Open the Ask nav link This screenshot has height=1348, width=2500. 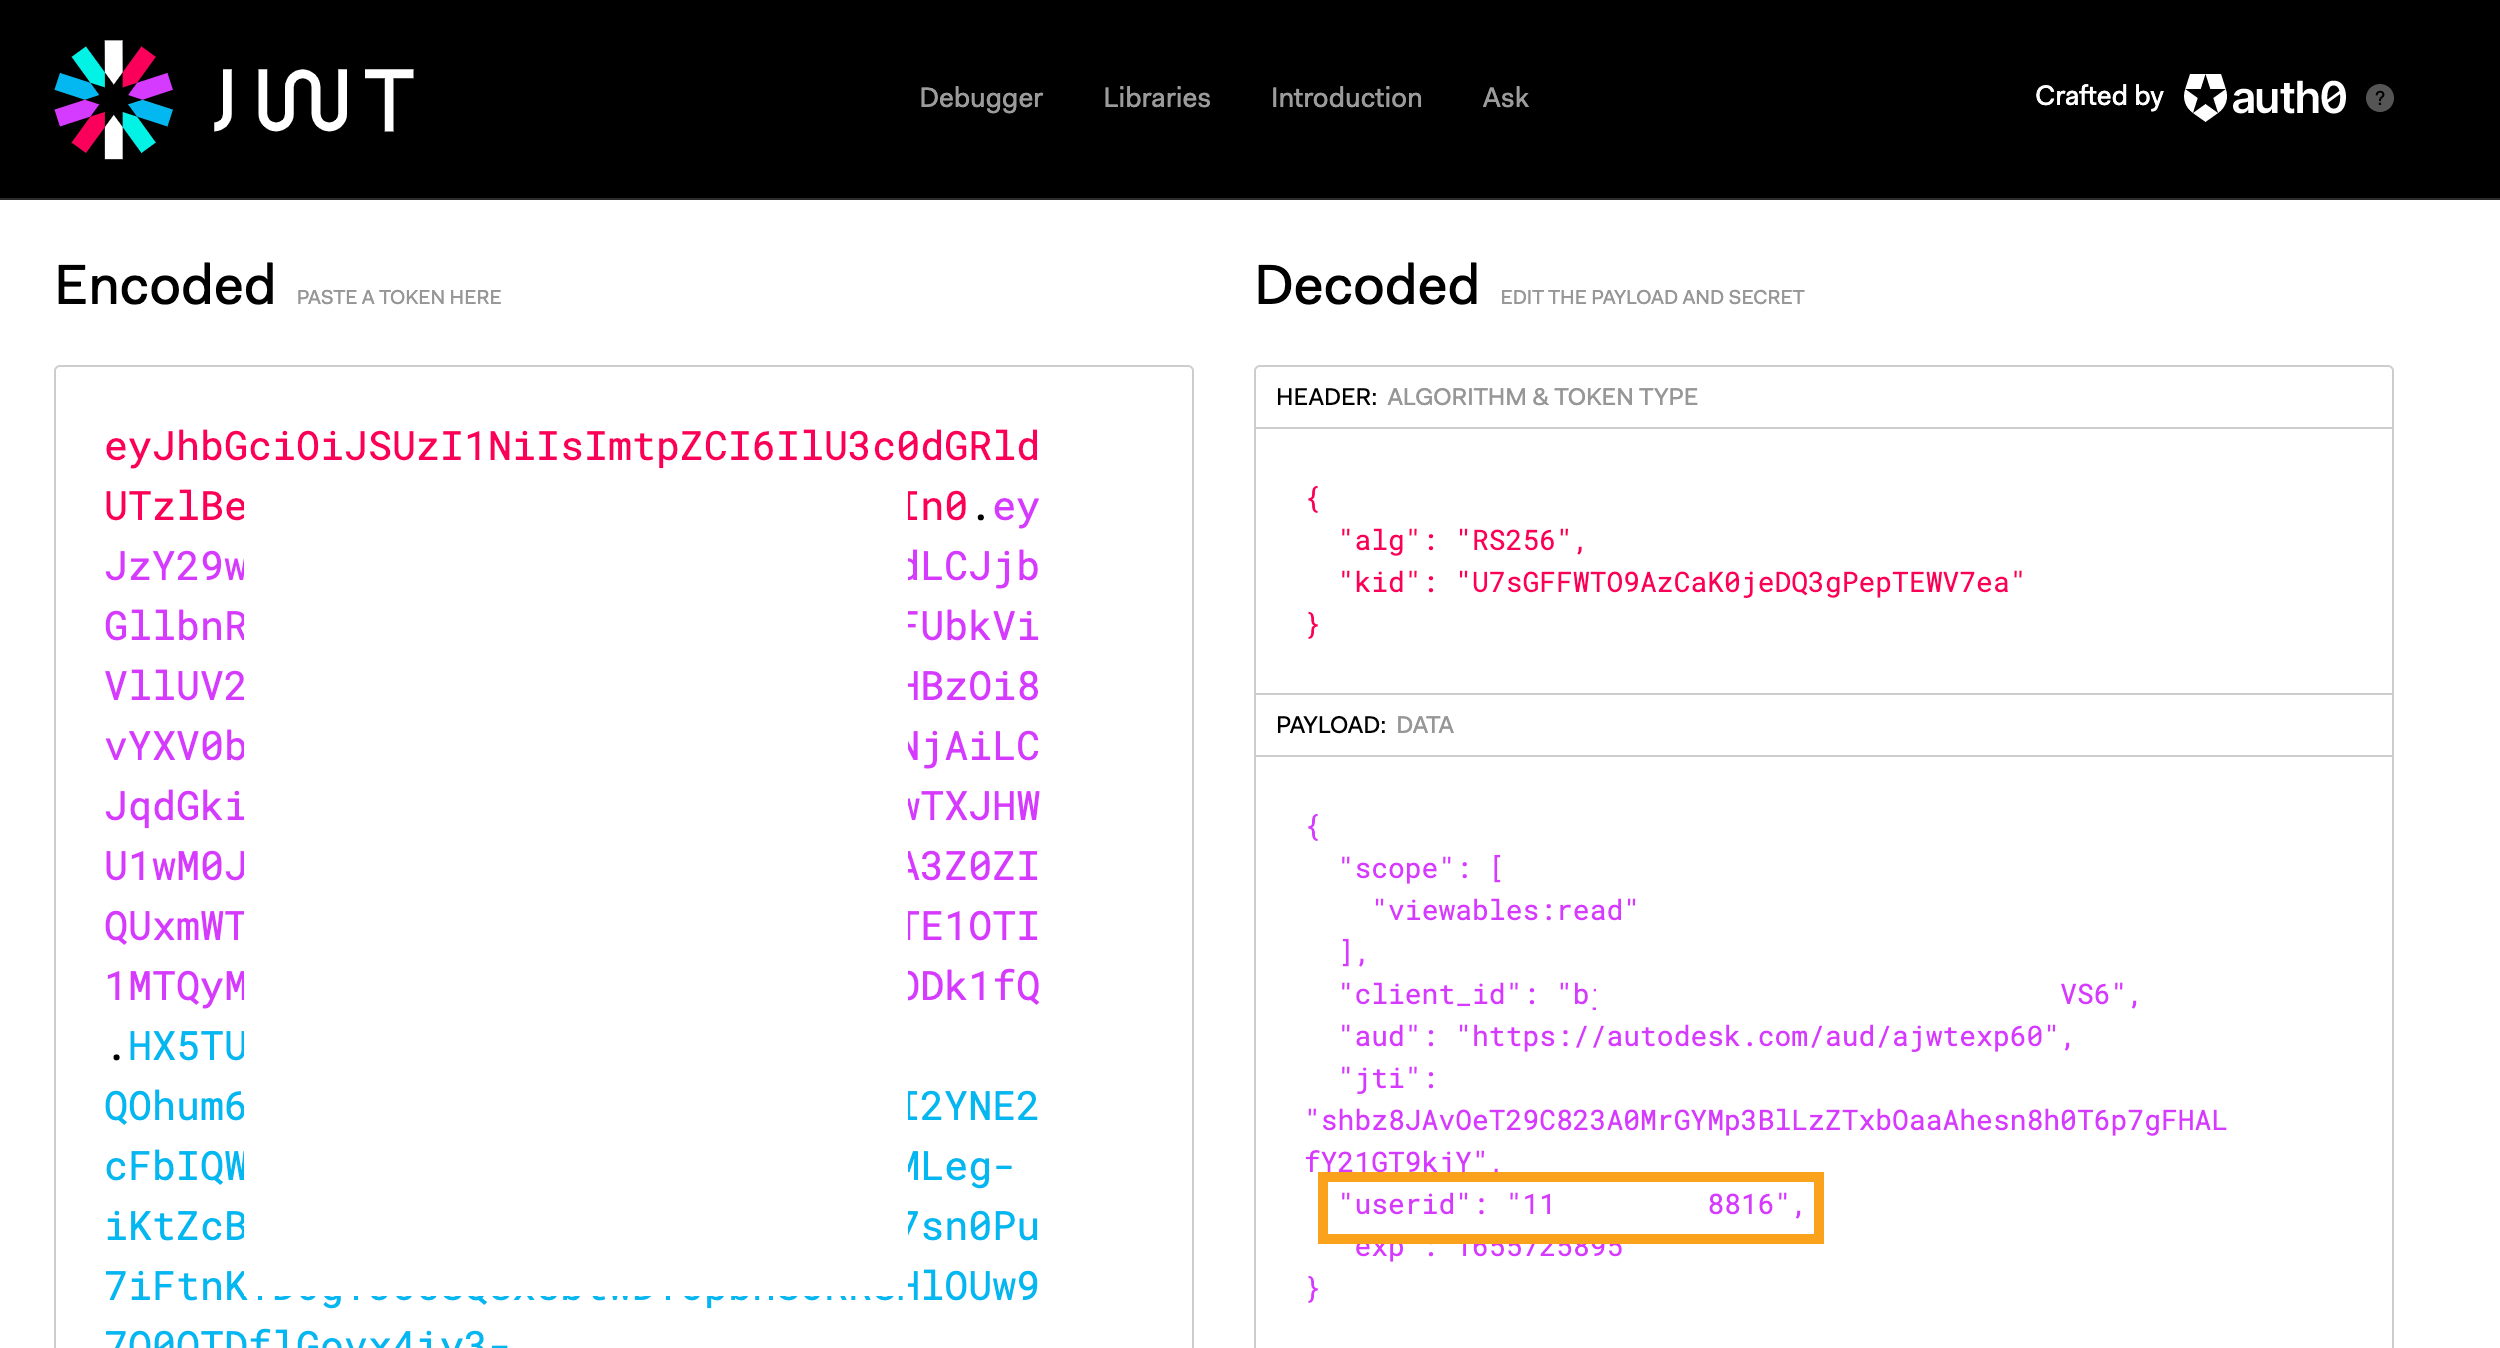click(1504, 98)
